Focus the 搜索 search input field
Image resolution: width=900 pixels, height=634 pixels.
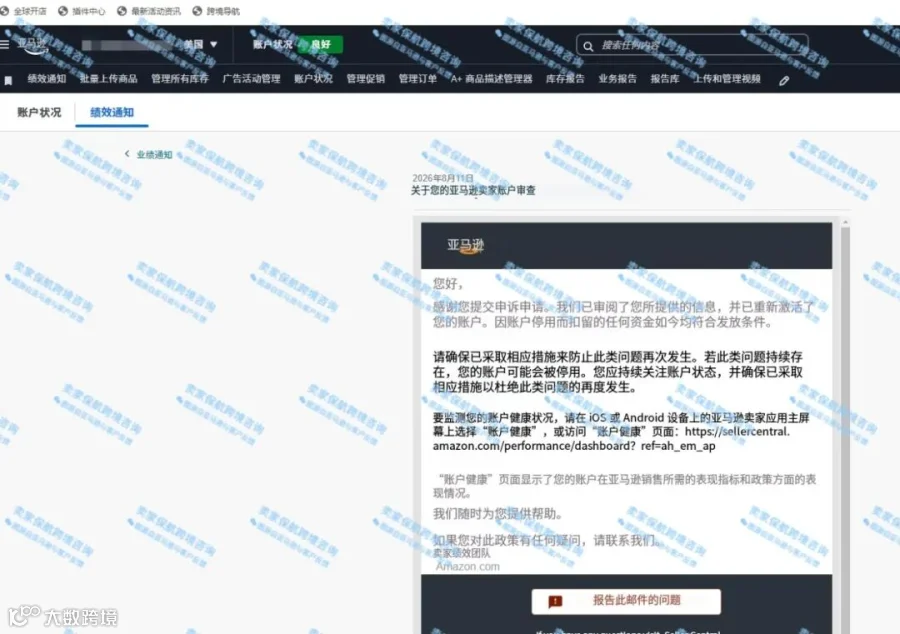pos(692,45)
